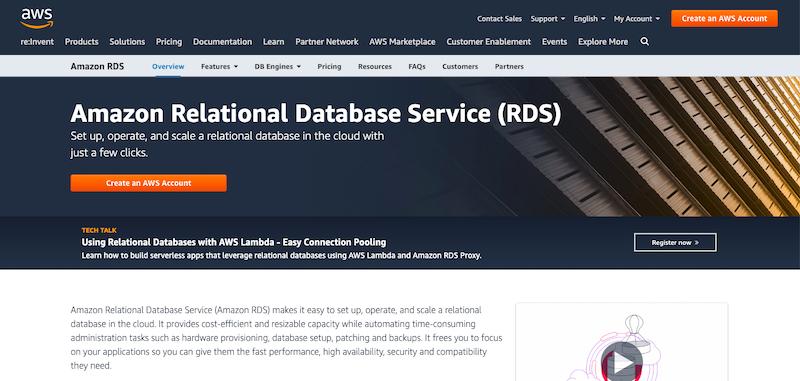Click the TECH TALK label
This screenshot has width=800, height=381.
99,230
